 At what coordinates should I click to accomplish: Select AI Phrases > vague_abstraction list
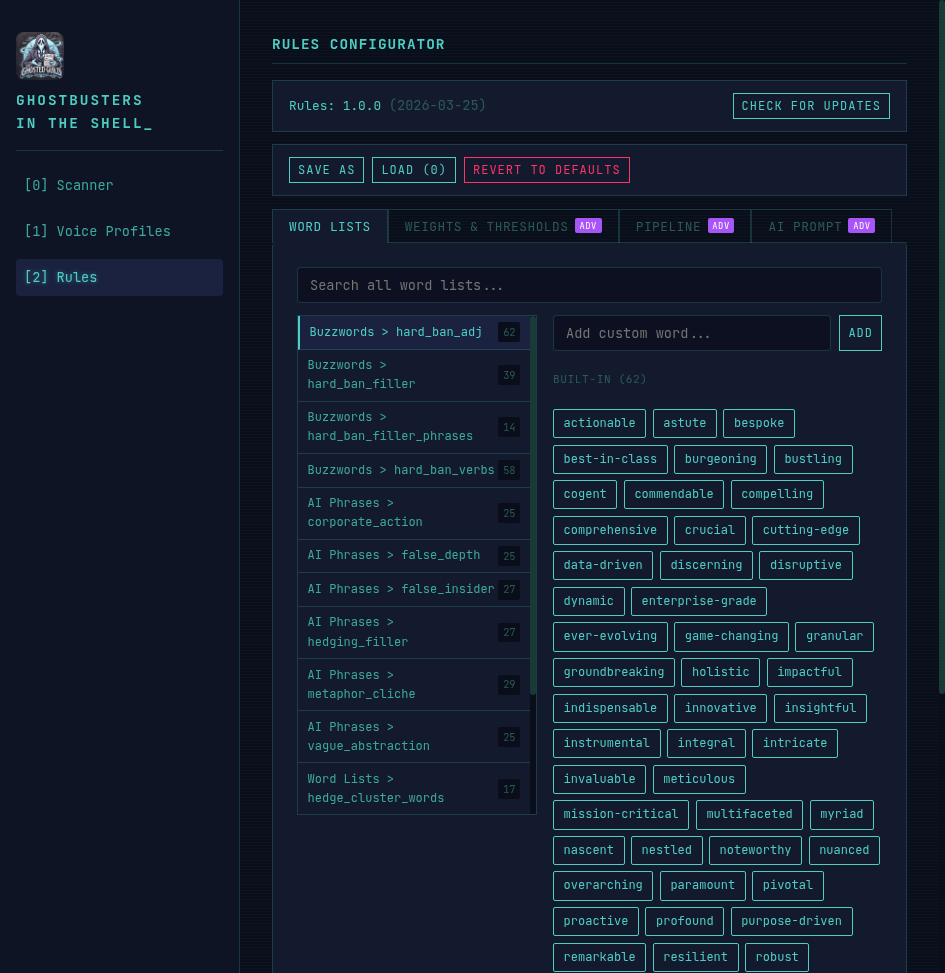tap(414, 737)
